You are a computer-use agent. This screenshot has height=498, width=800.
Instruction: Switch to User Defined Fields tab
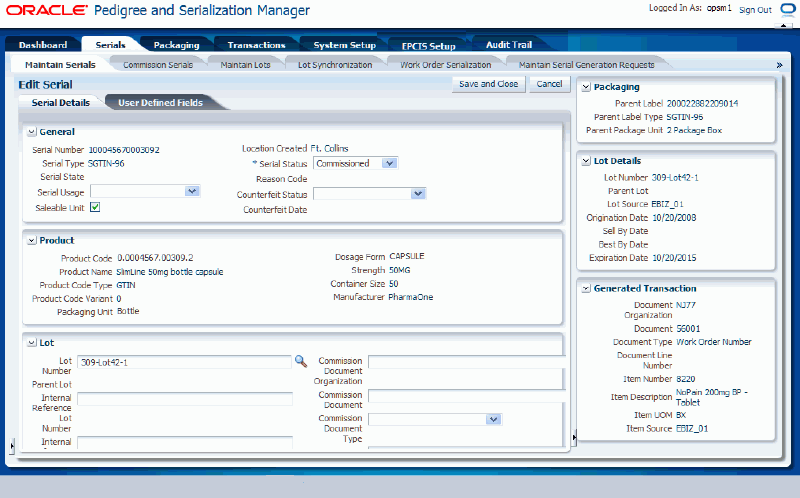(x=161, y=103)
